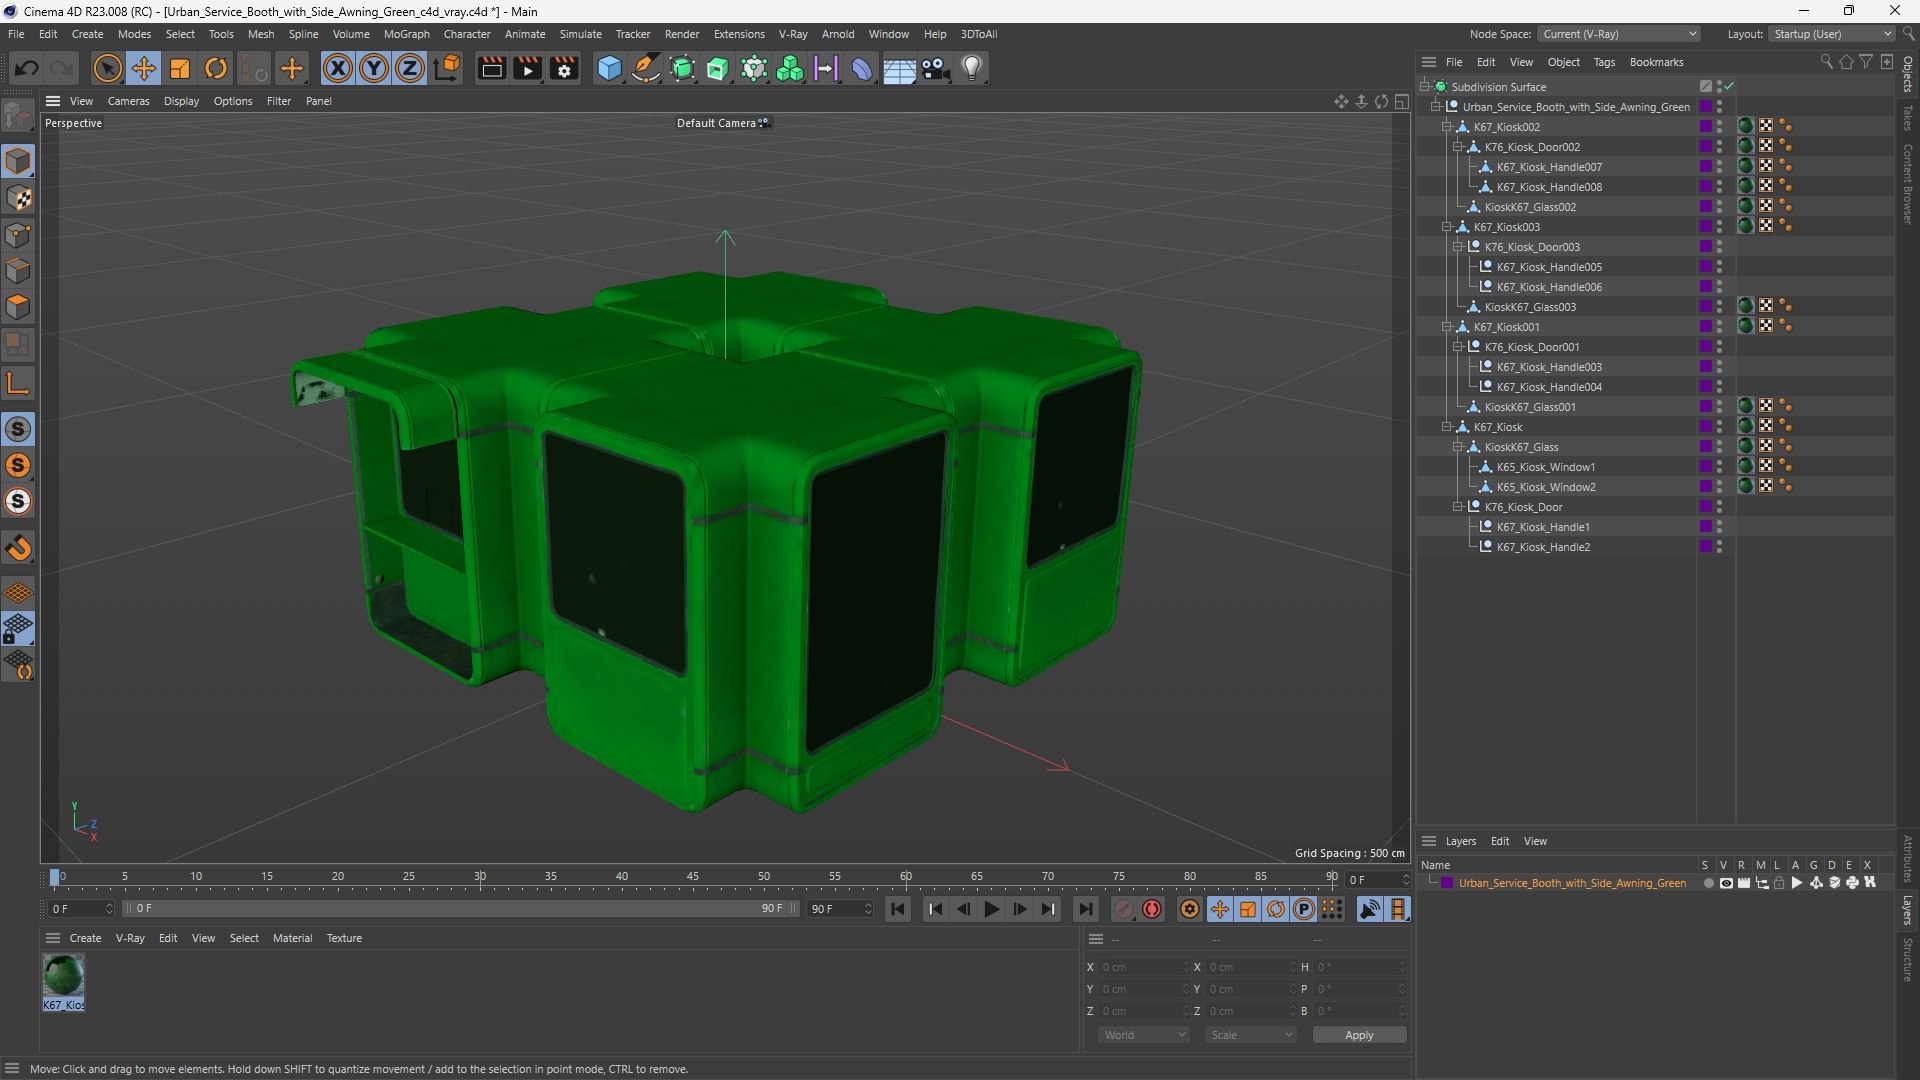Click the Apply button
Image resolution: width=1920 pixels, height=1080 pixels.
point(1359,1035)
